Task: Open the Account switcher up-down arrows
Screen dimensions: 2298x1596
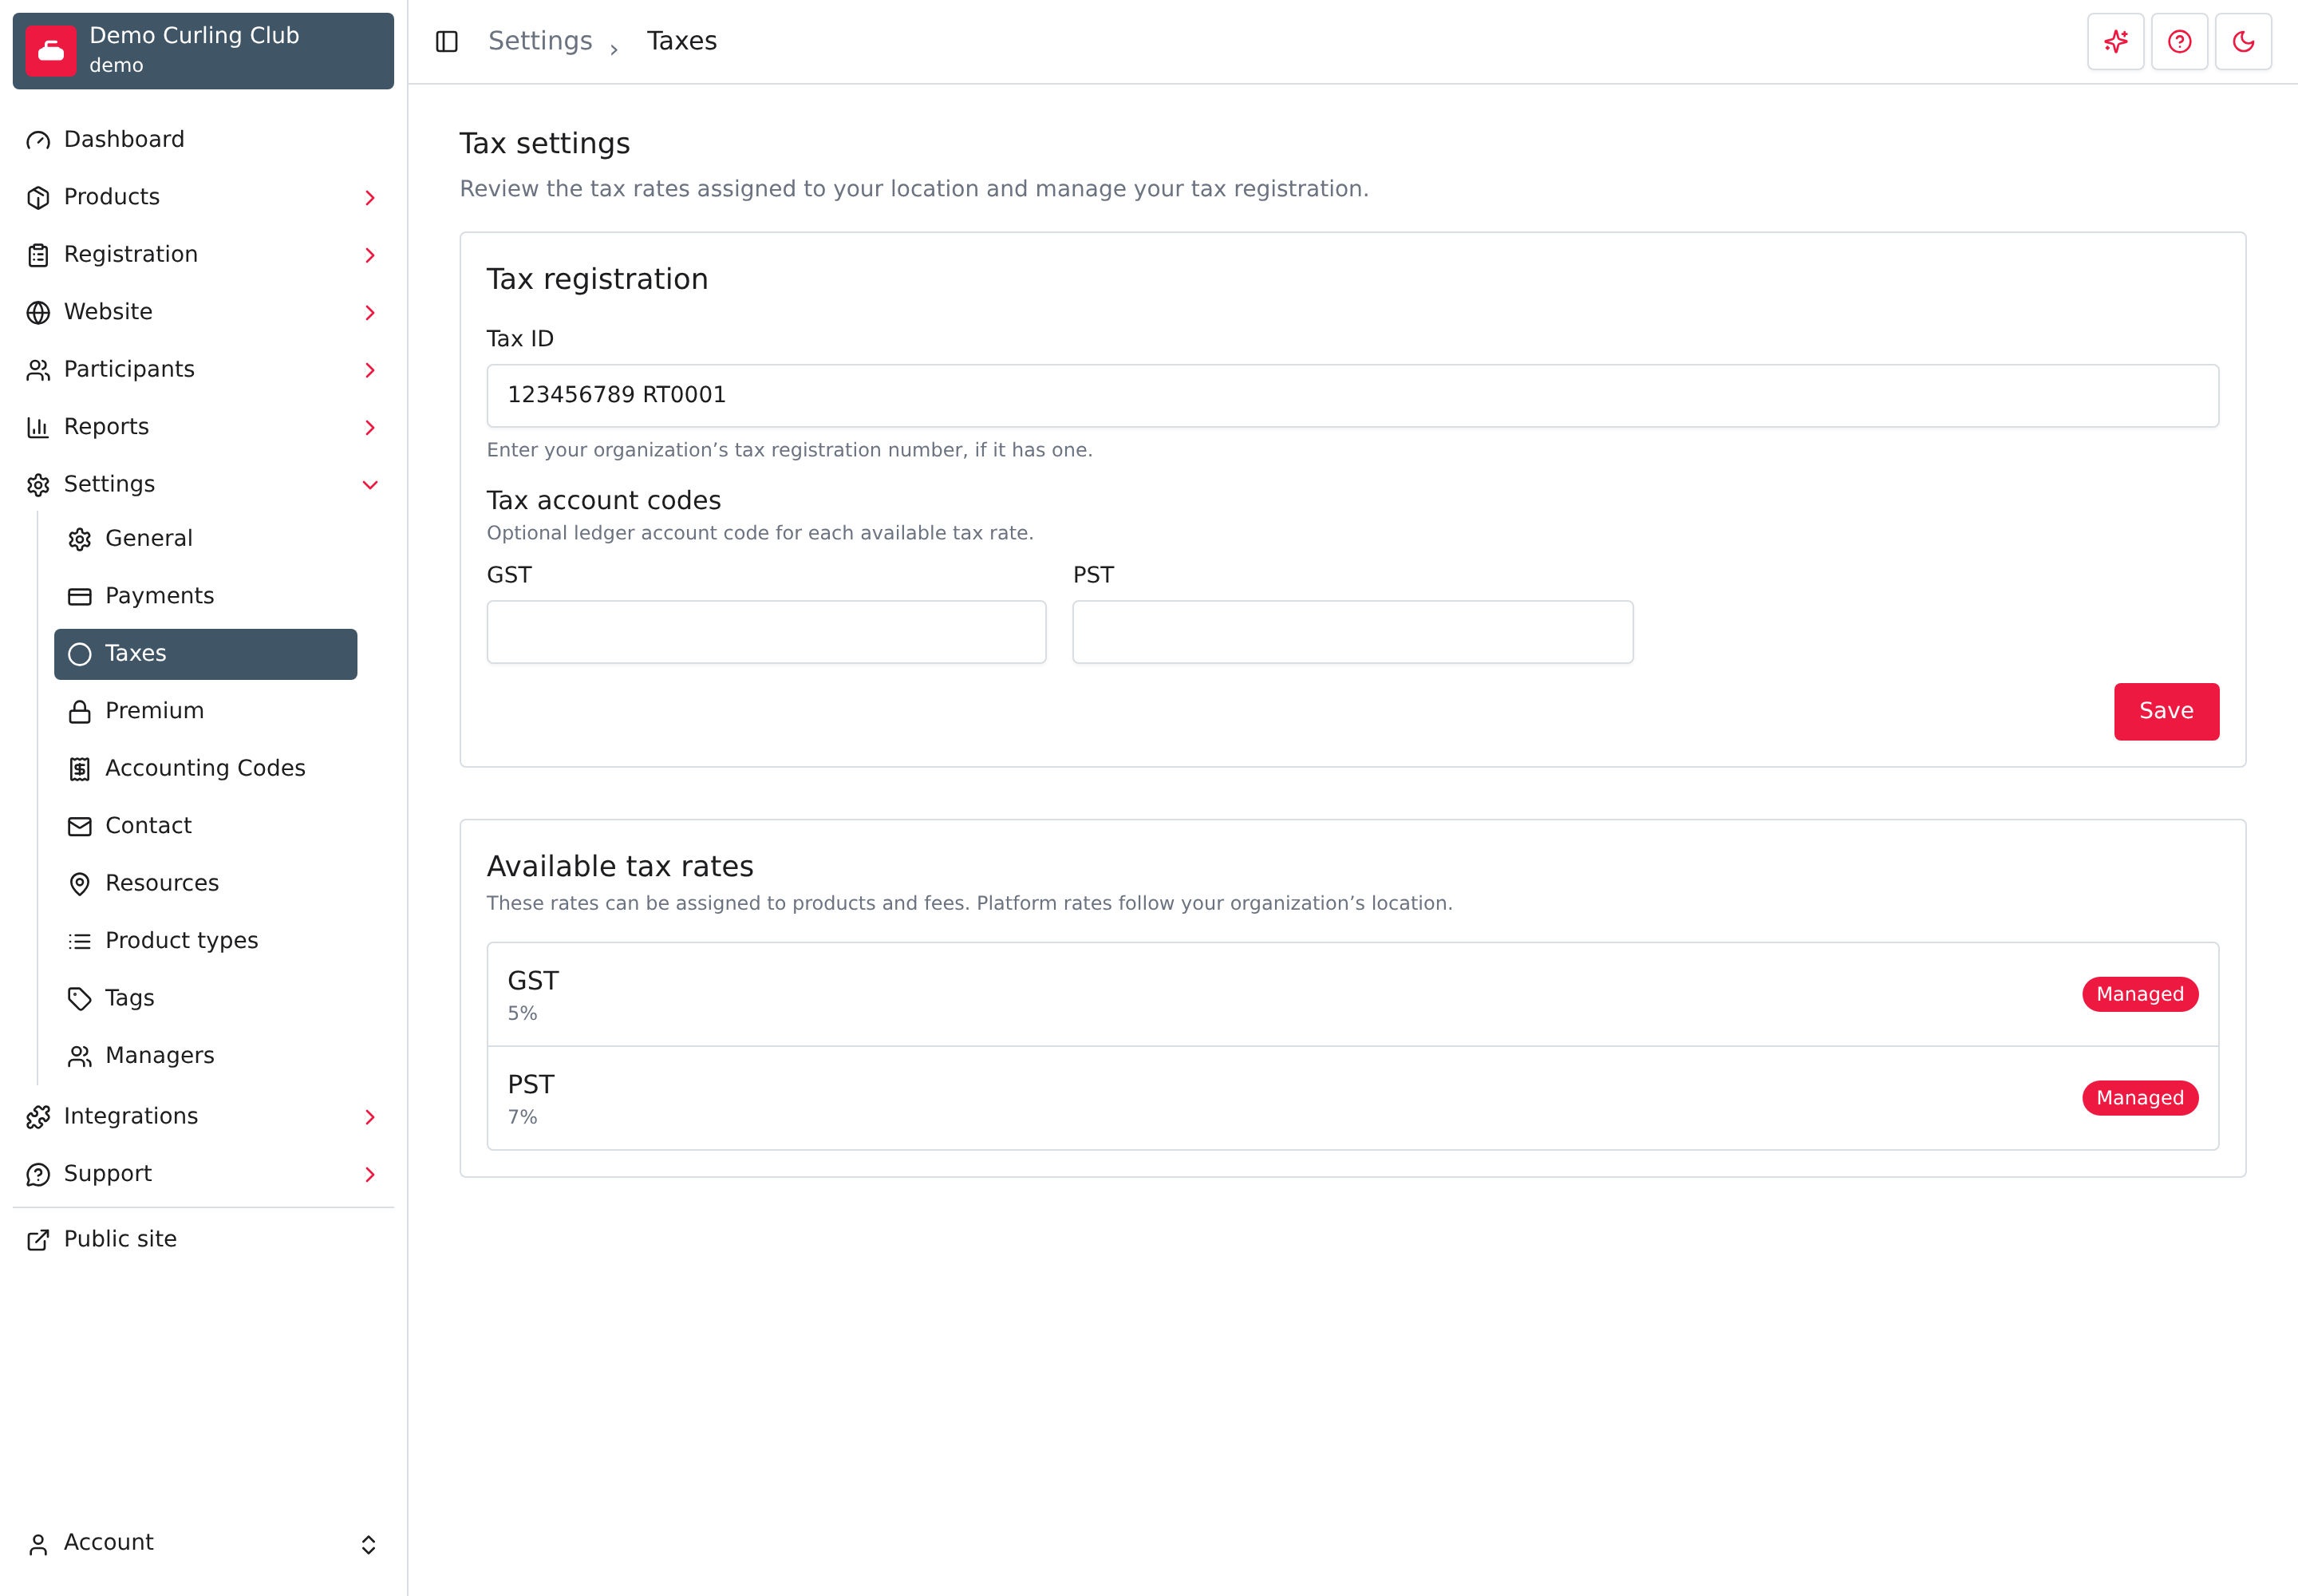Action: (368, 1545)
